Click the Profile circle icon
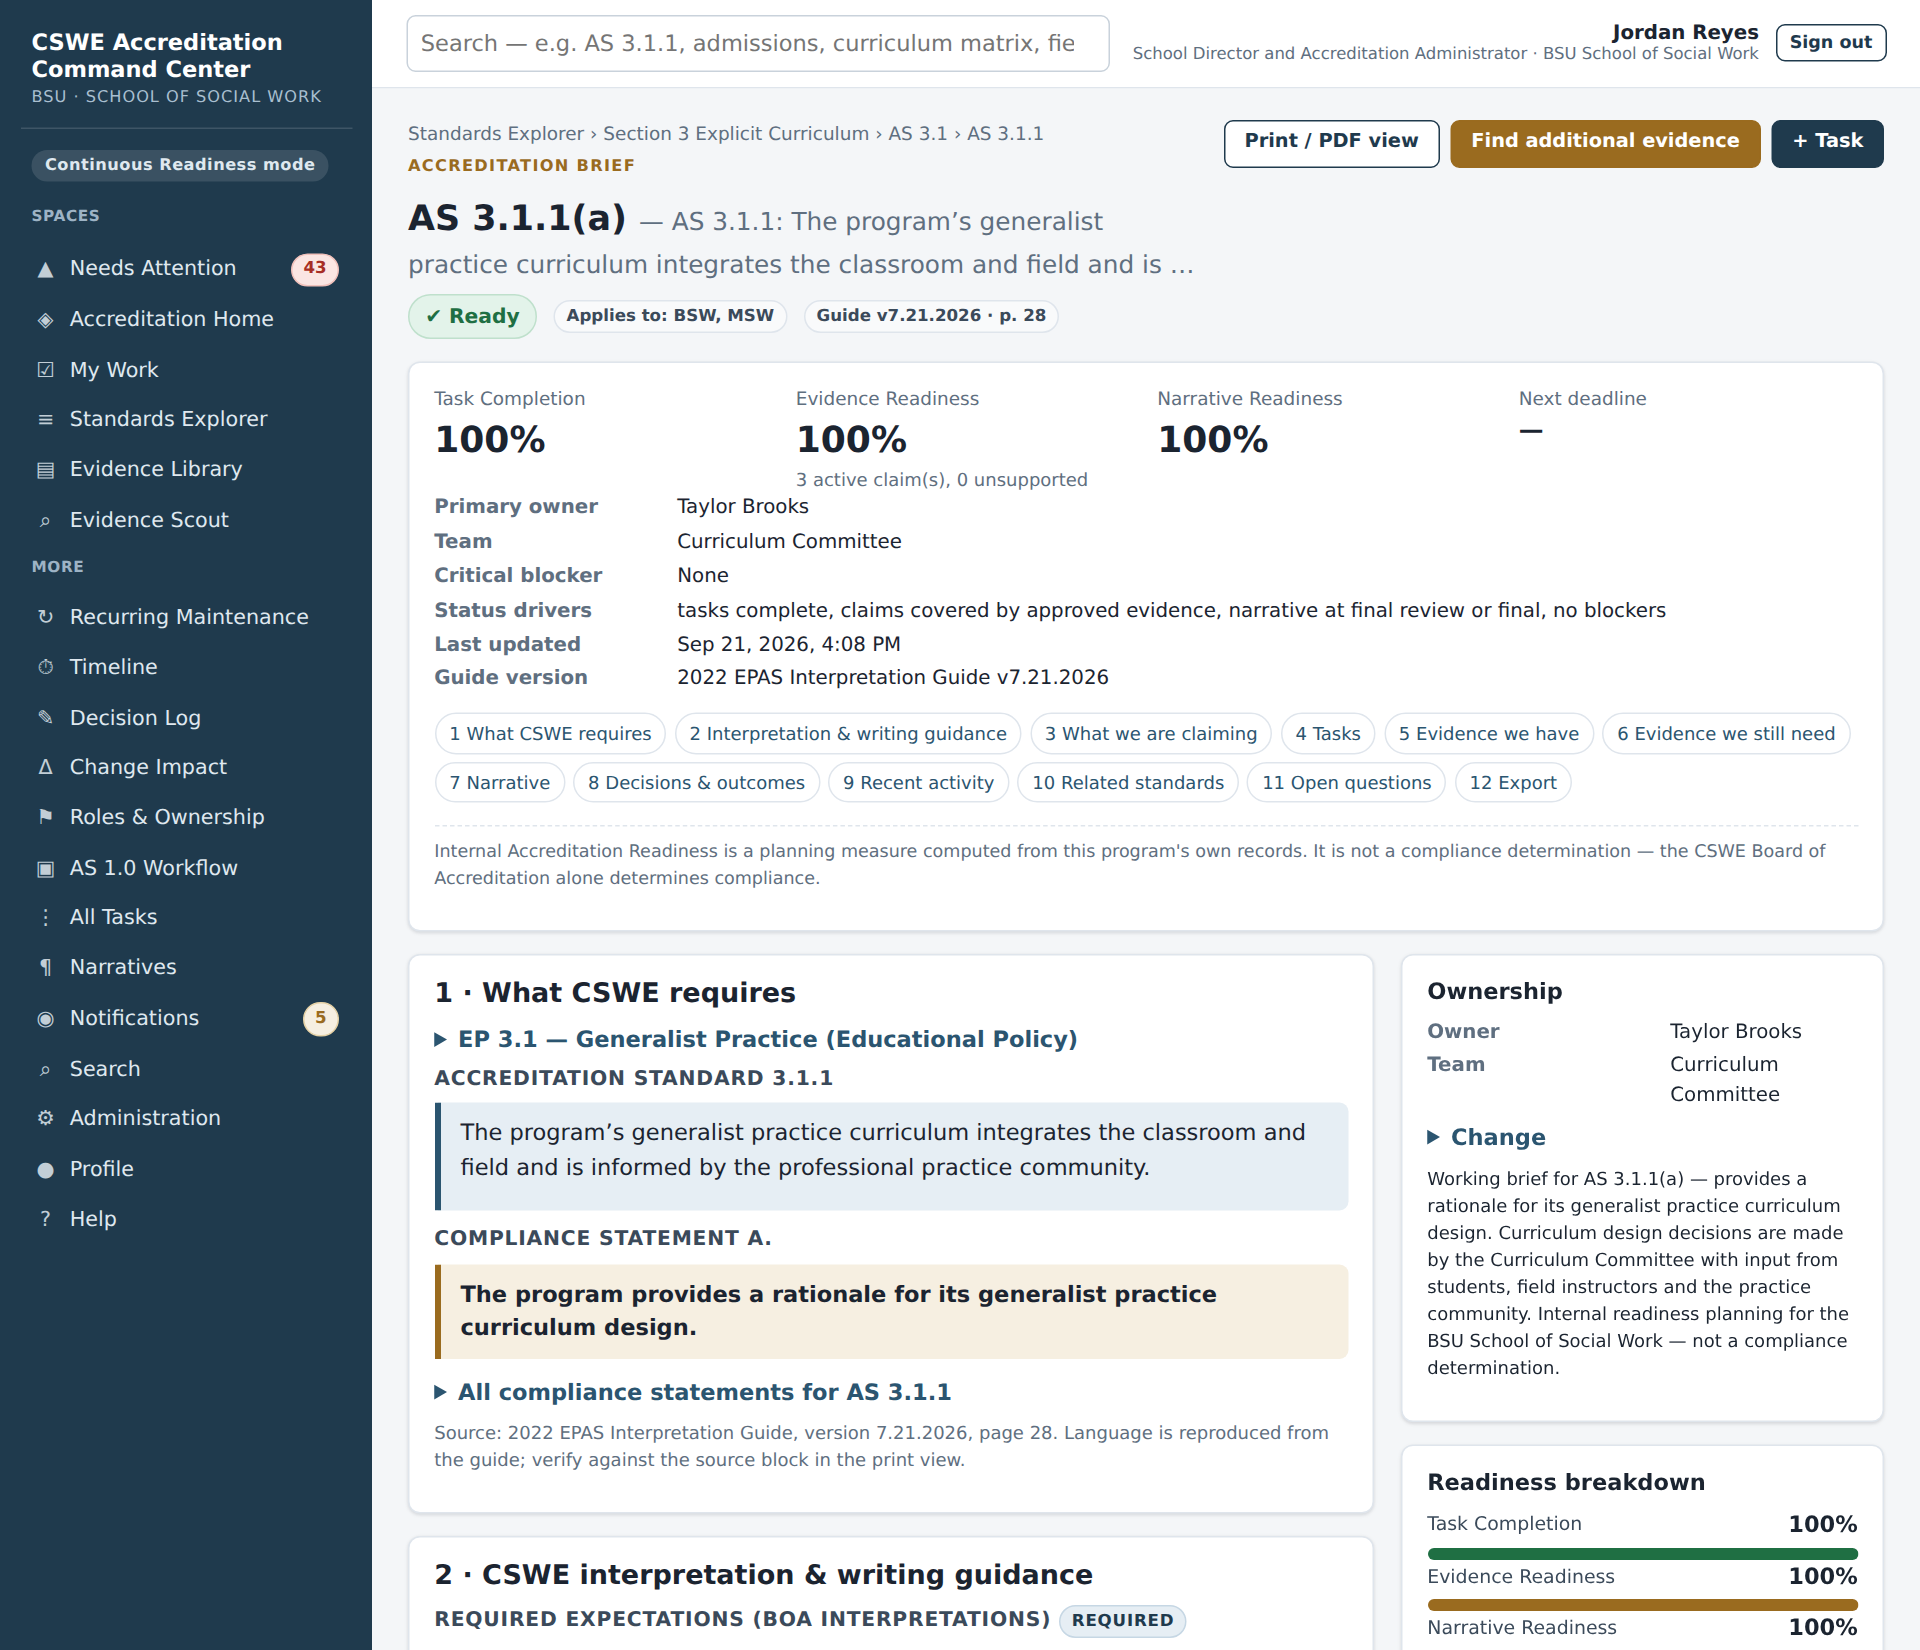This screenshot has width=1920, height=1650. click(45, 1170)
